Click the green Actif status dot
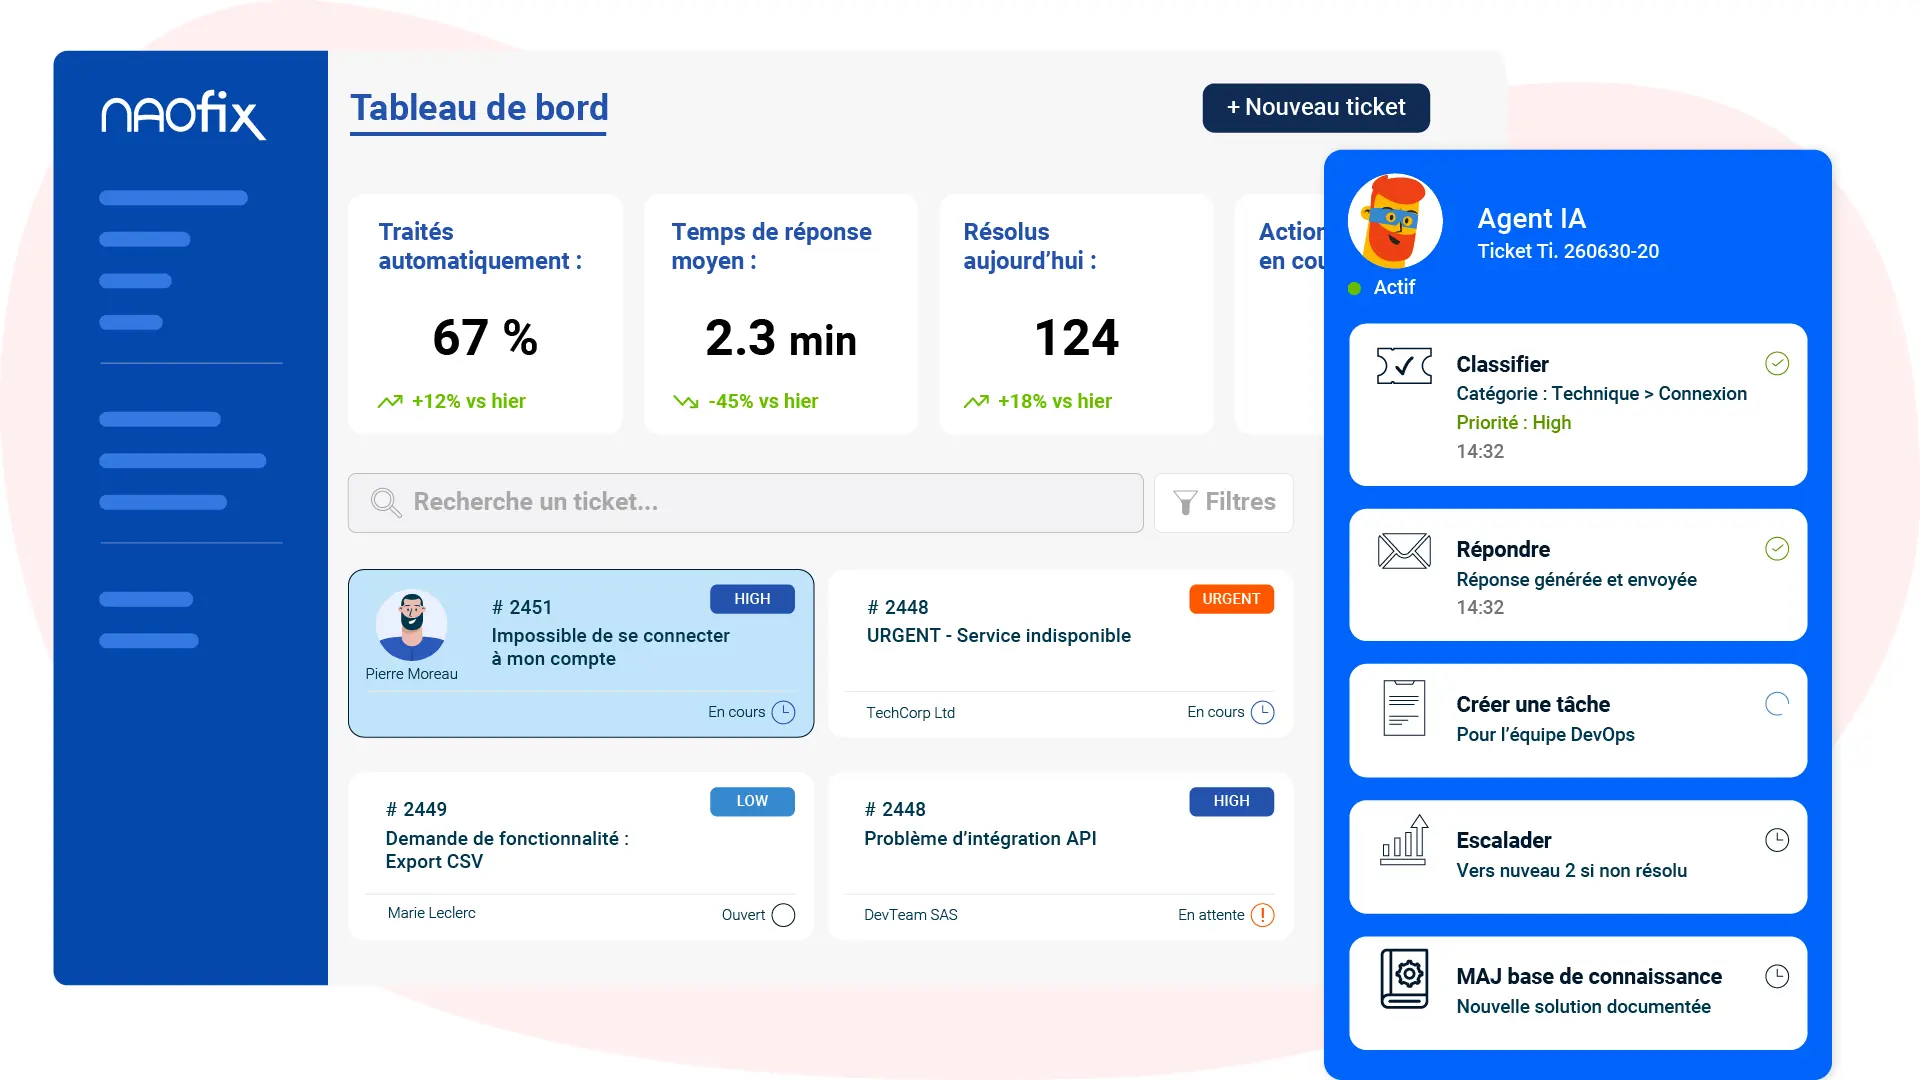1920x1080 pixels. (1354, 288)
